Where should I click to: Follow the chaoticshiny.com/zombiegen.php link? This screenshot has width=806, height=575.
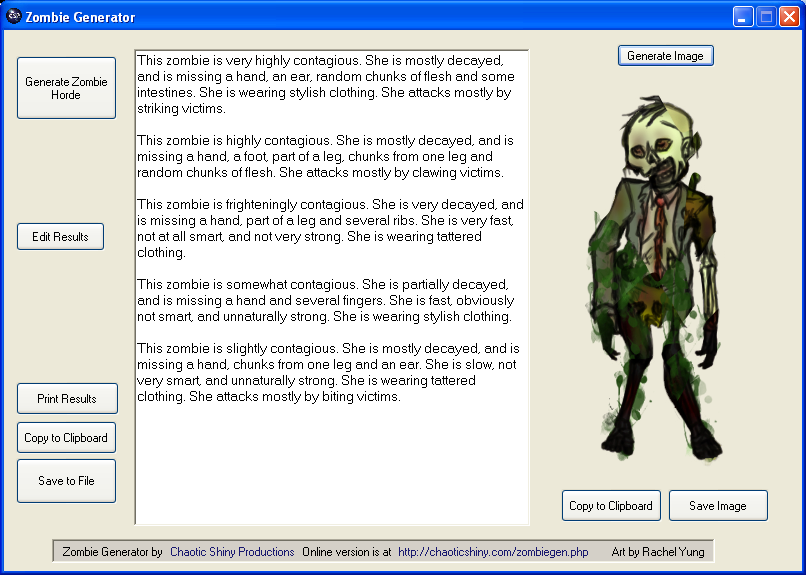pyautogui.click(x=493, y=552)
